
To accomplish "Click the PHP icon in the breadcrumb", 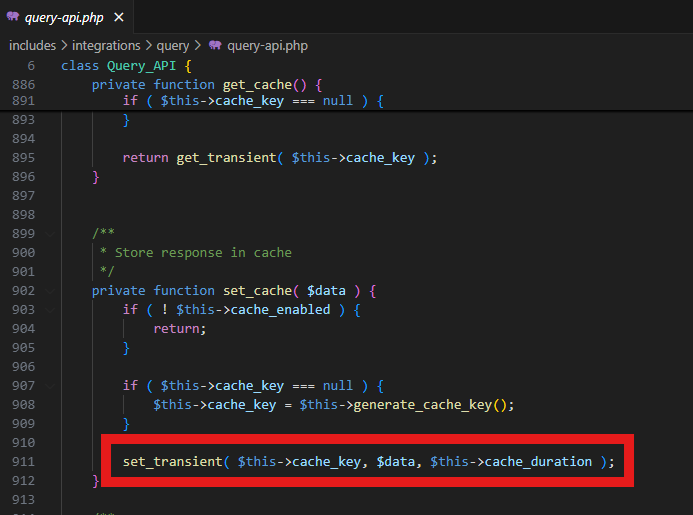I will pyautogui.click(x=215, y=45).
